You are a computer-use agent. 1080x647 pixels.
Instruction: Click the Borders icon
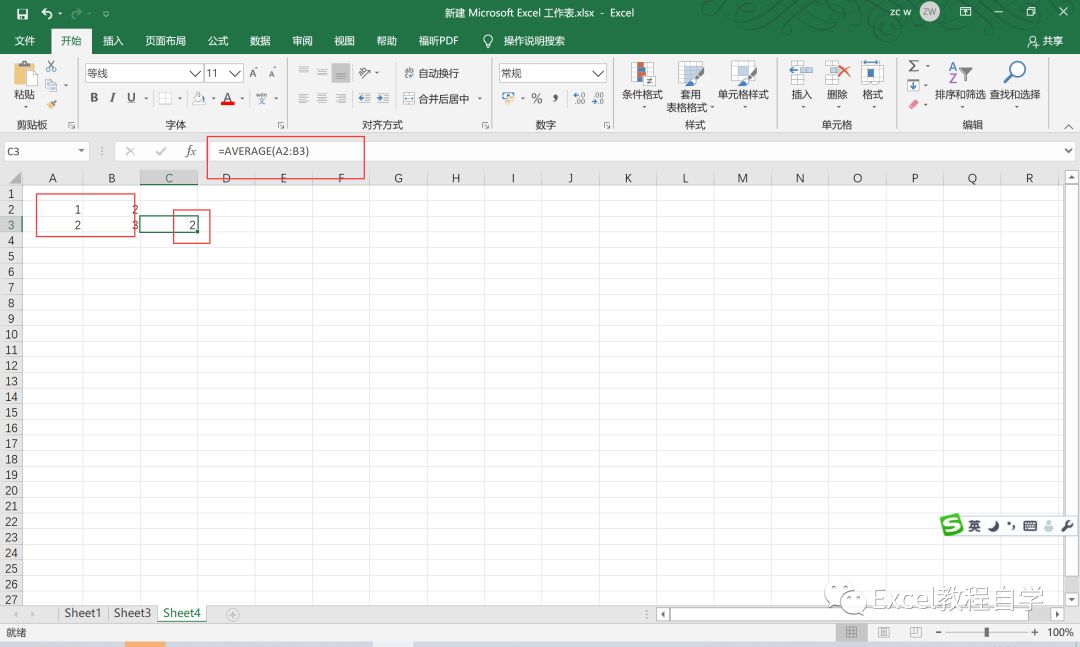[x=165, y=98]
